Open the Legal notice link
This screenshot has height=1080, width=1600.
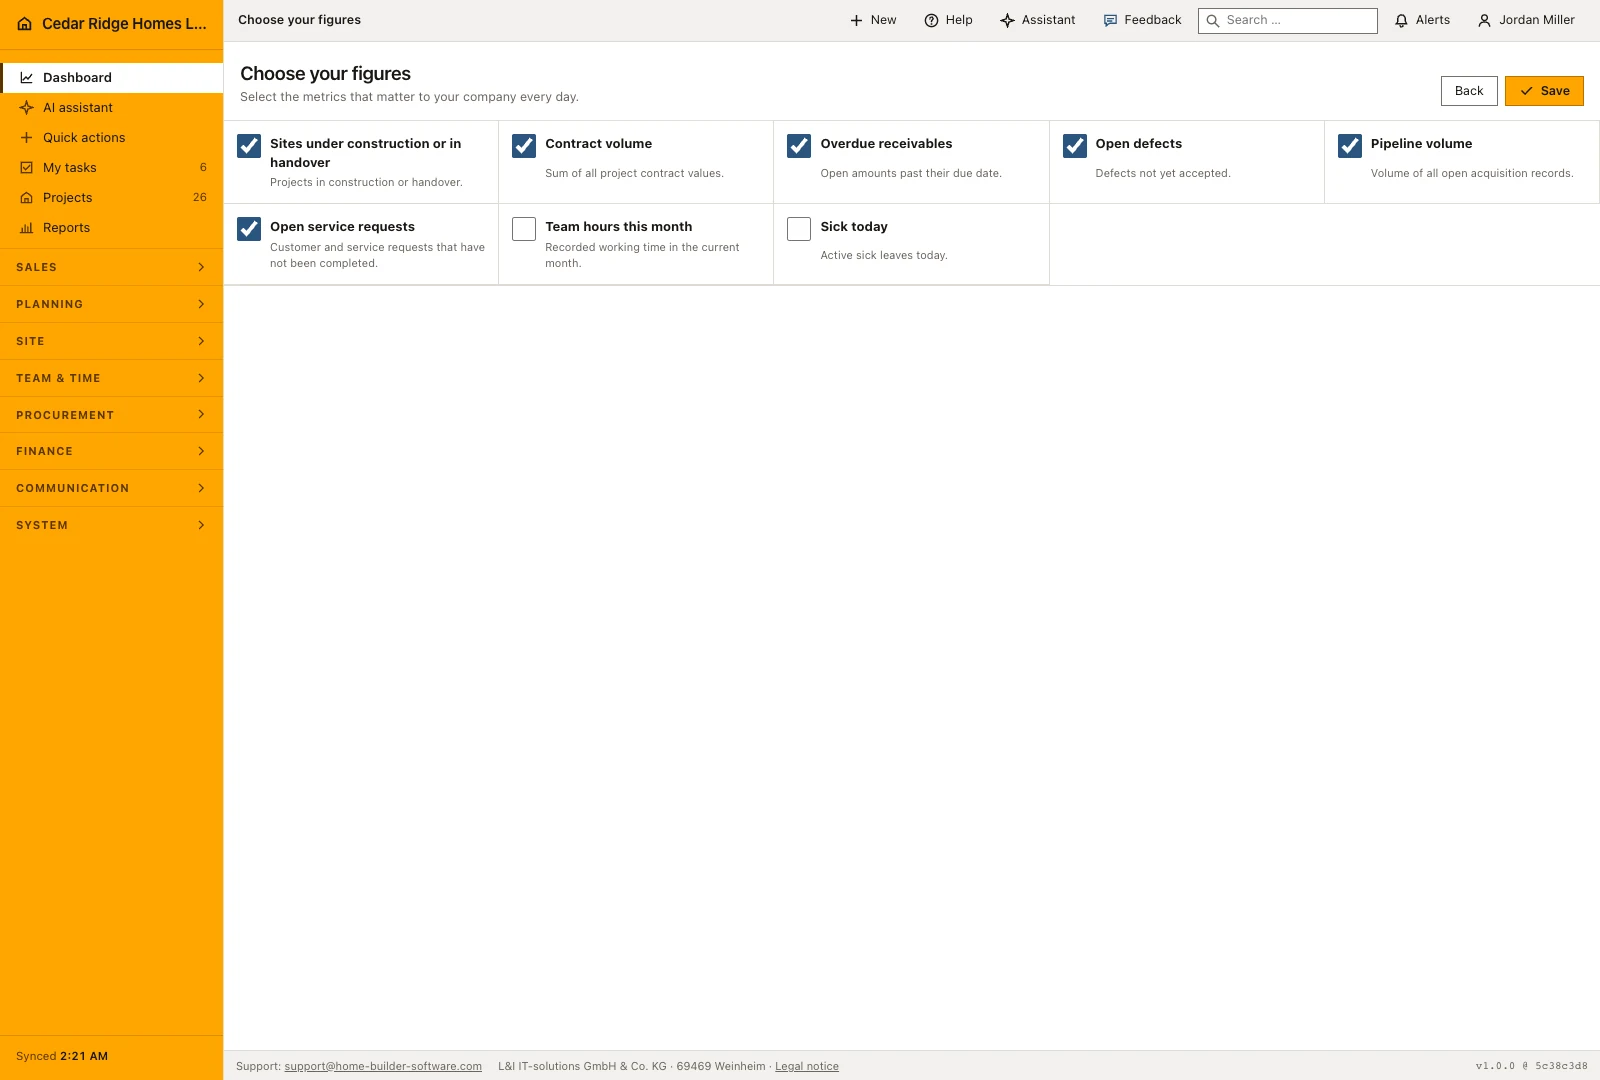click(807, 1067)
